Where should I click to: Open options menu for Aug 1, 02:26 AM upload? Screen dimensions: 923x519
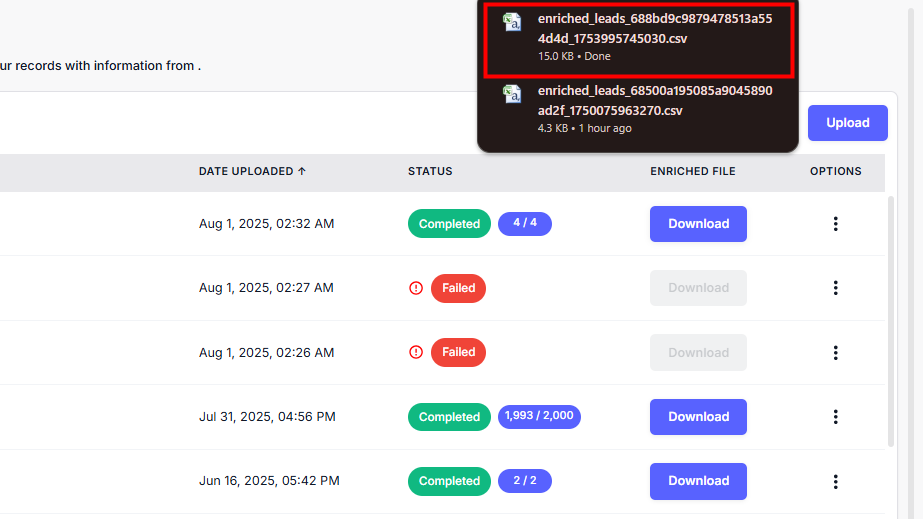click(x=836, y=353)
